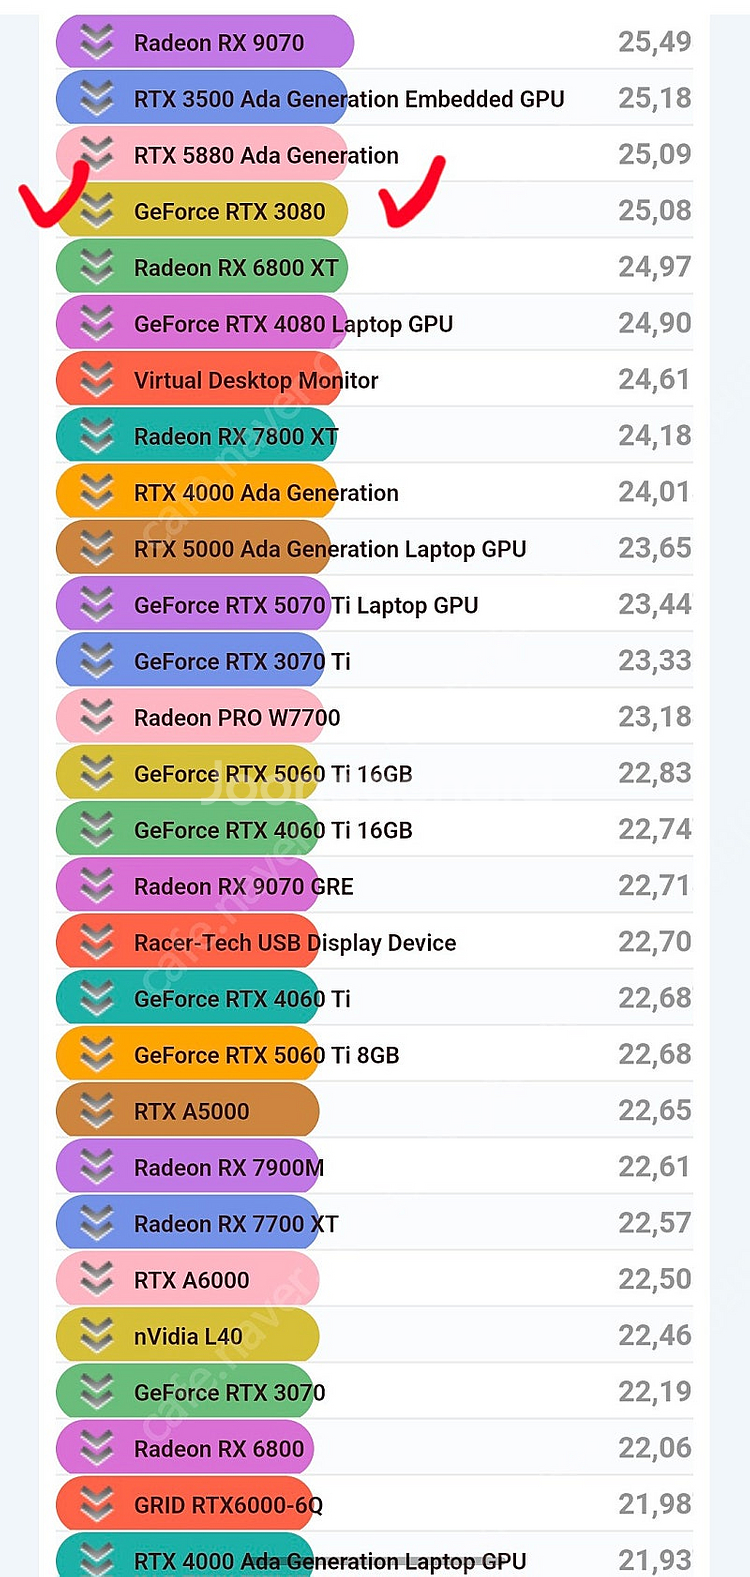Select the score value 23,65
The width and height of the screenshot is (750, 1577).
[x=655, y=548]
